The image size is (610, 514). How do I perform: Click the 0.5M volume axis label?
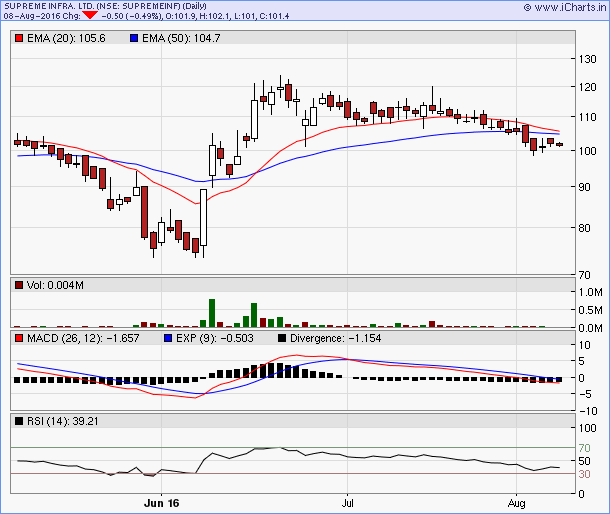(x=591, y=310)
